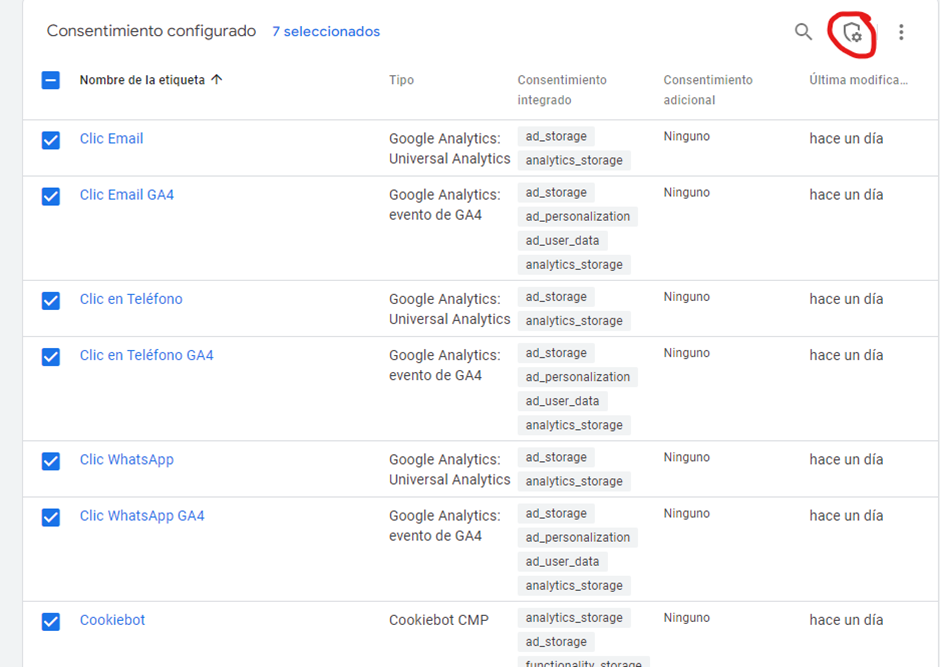Open the Clic WhatsApp GA4 tag
Viewport: 940px width, 667px height.
coord(142,516)
